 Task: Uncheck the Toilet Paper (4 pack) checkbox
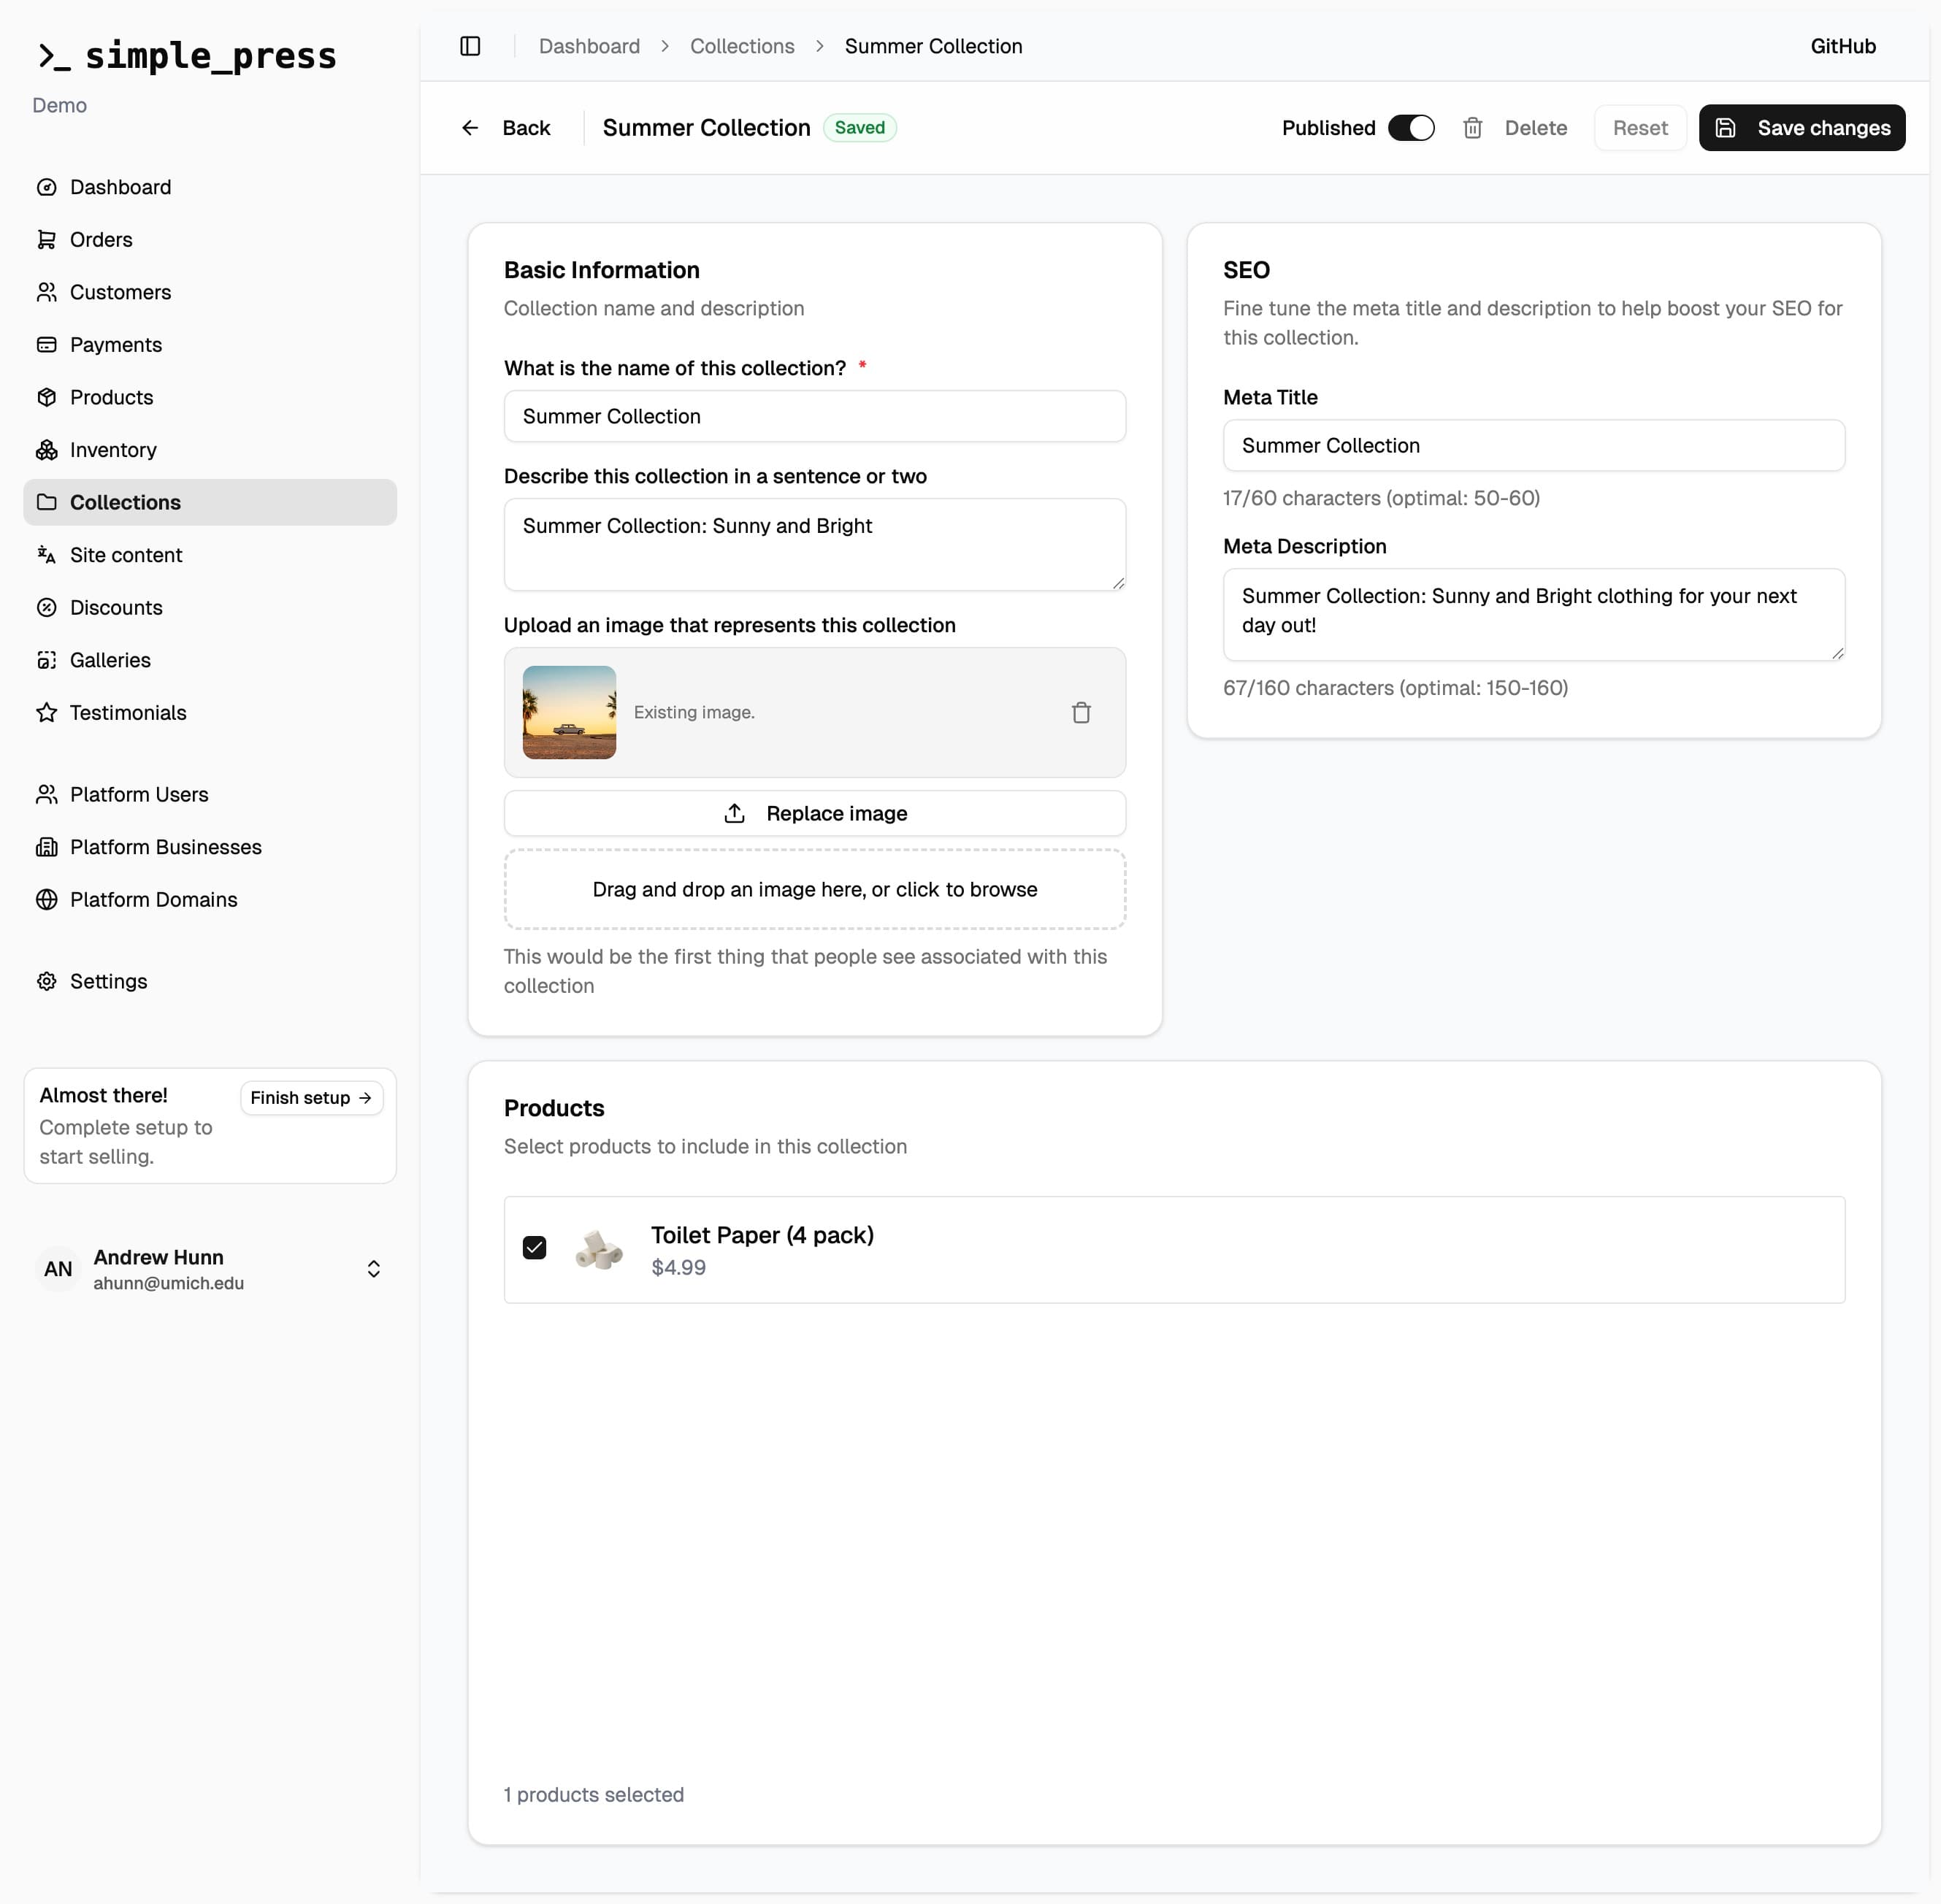pyautogui.click(x=535, y=1248)
